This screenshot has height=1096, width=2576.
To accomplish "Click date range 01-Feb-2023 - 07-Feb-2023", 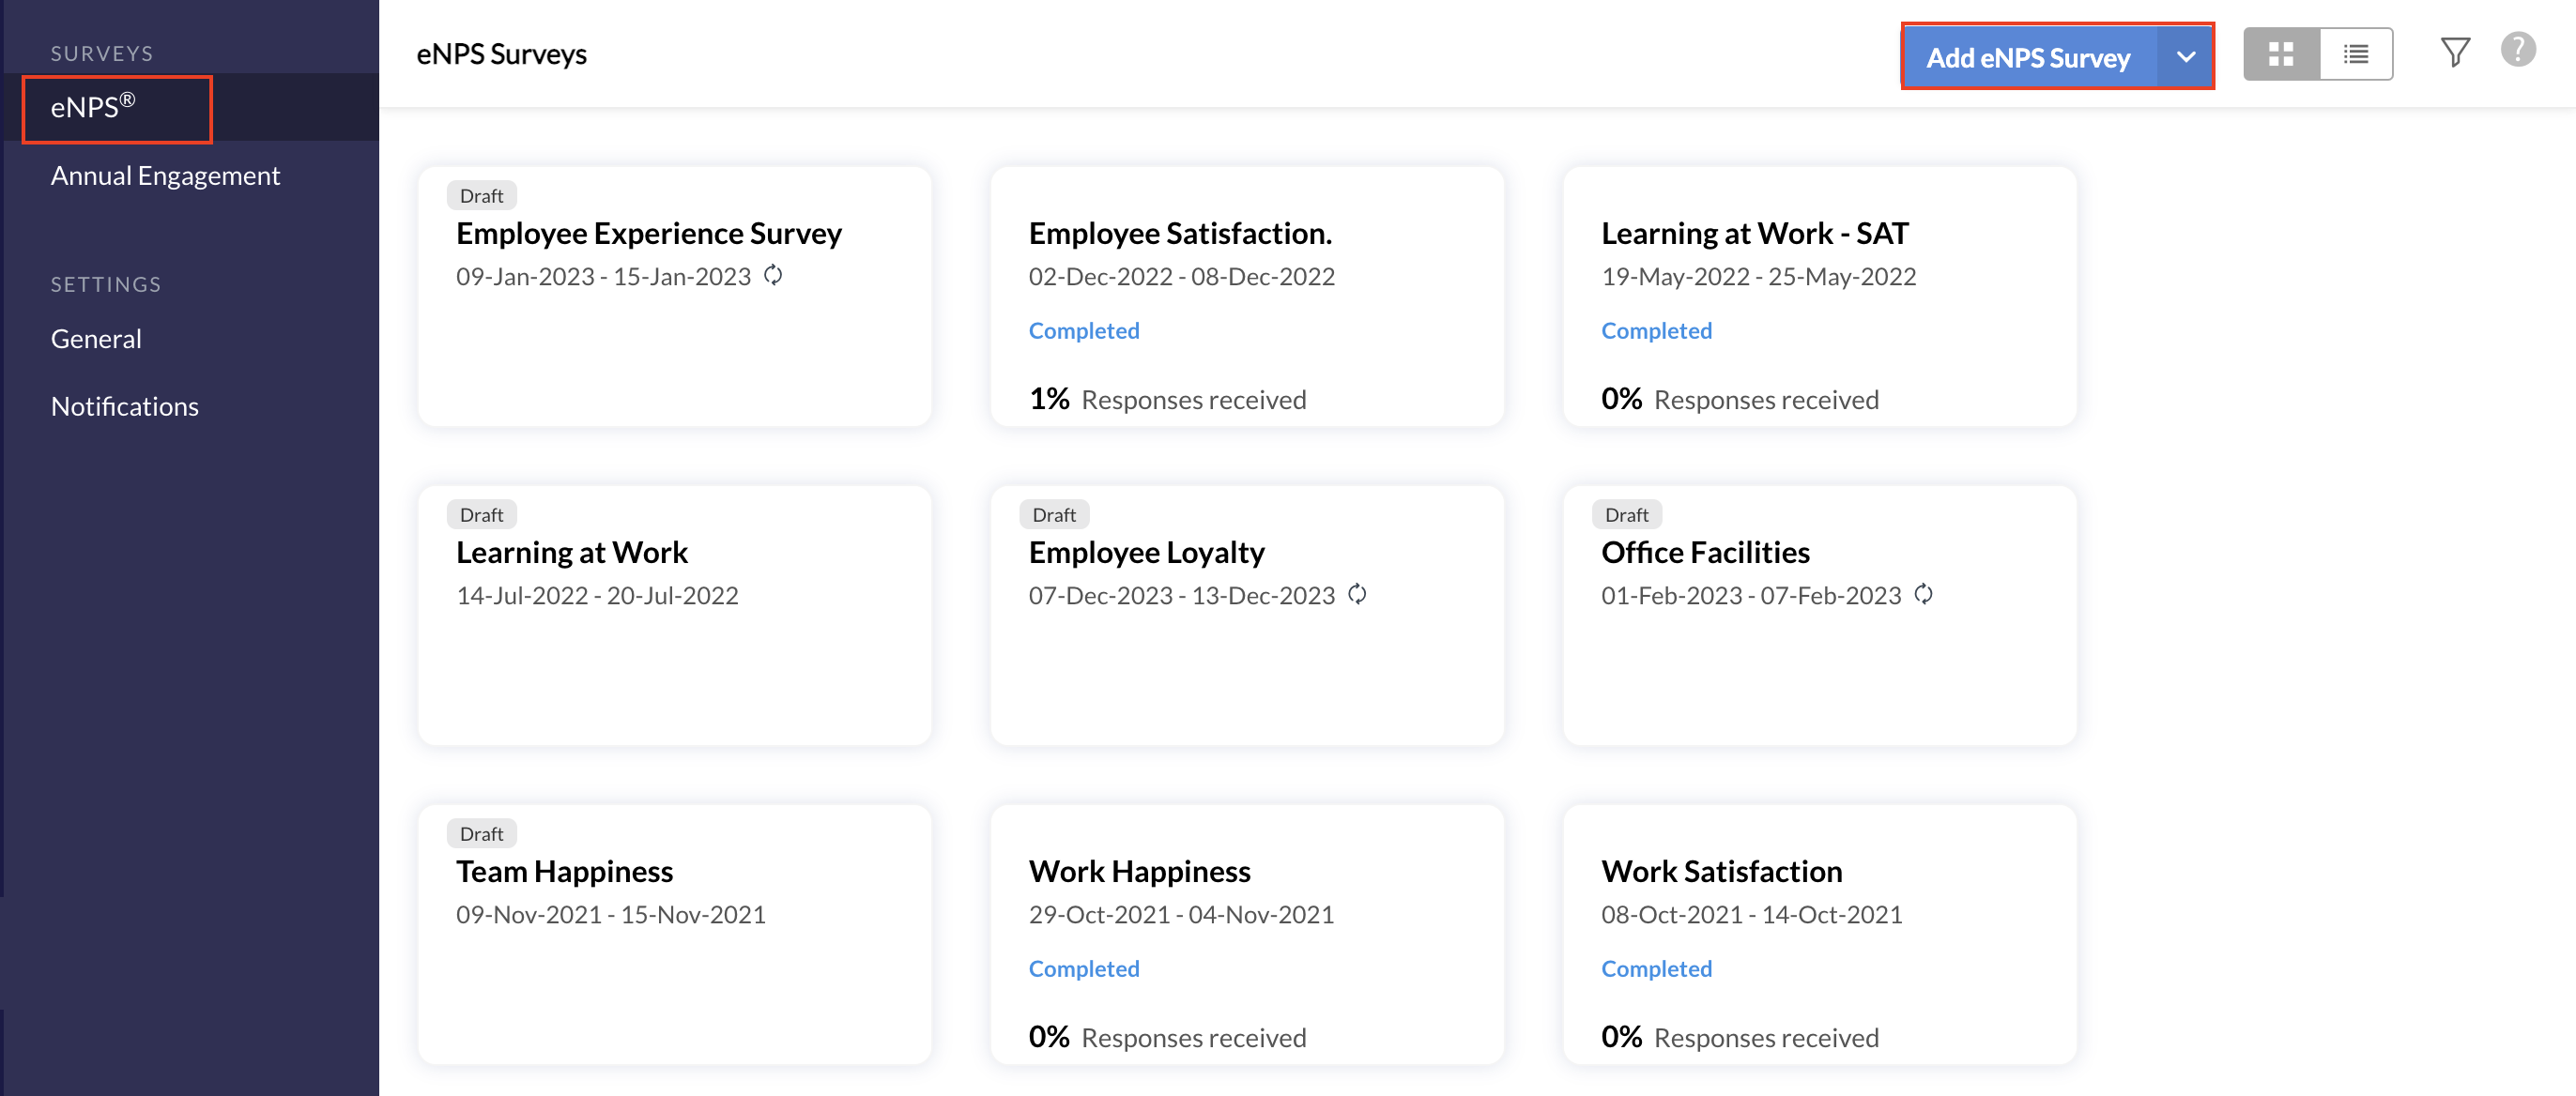I will point(1750,595).
